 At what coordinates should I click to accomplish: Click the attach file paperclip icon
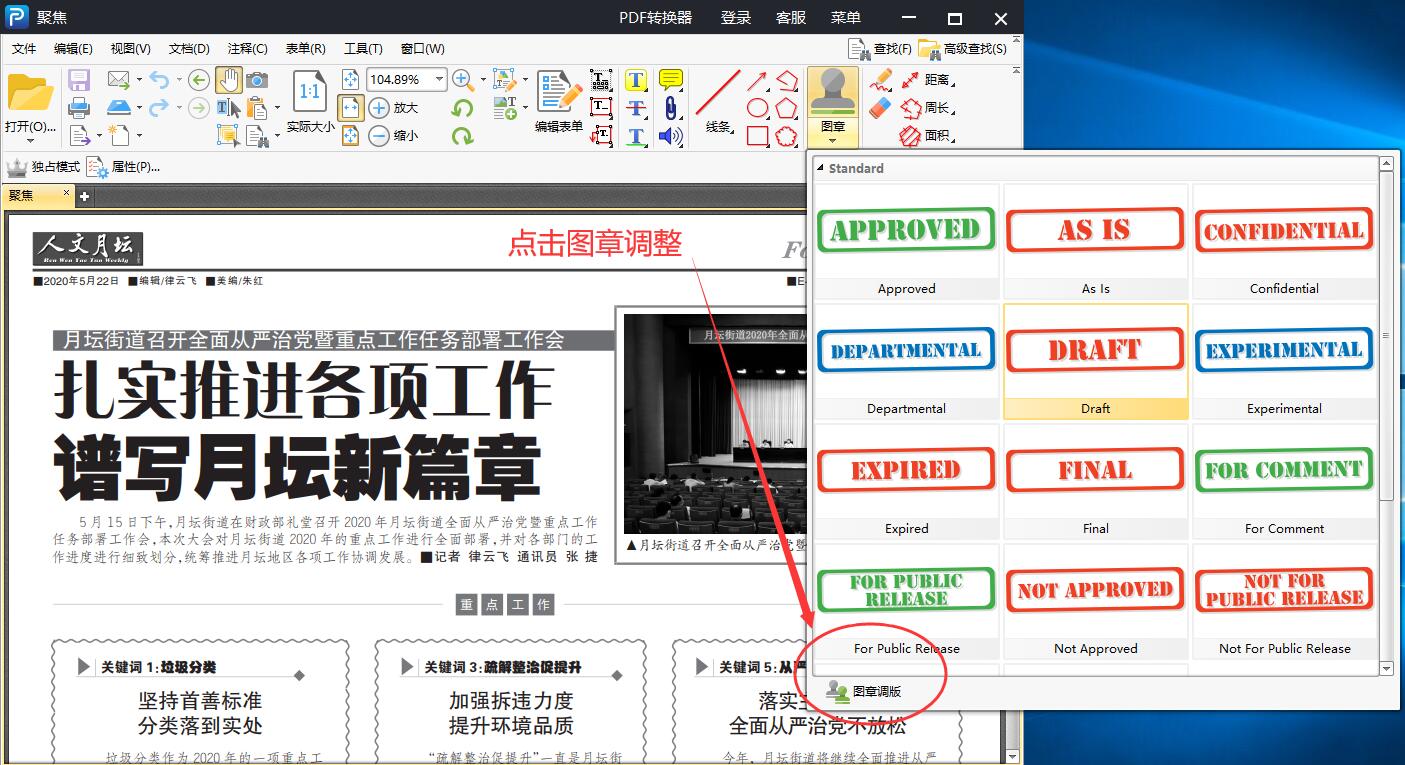coord(671,107)
